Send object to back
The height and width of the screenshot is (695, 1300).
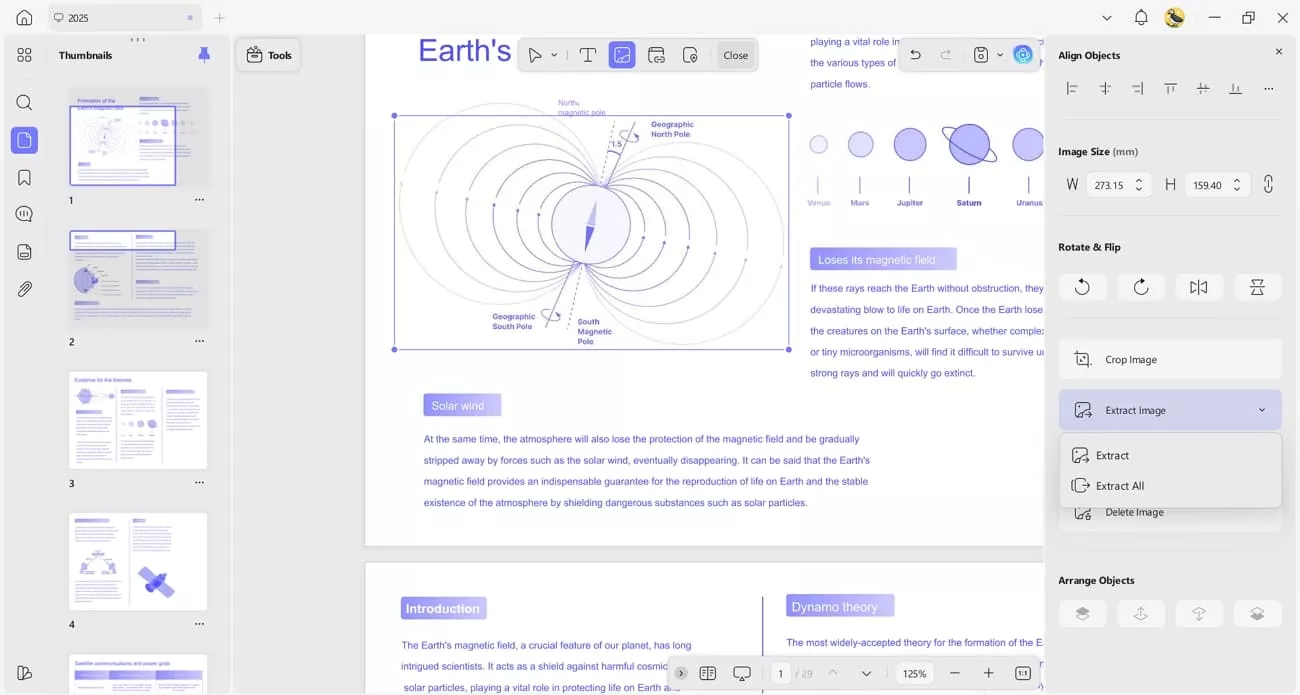pos(1257,614)
